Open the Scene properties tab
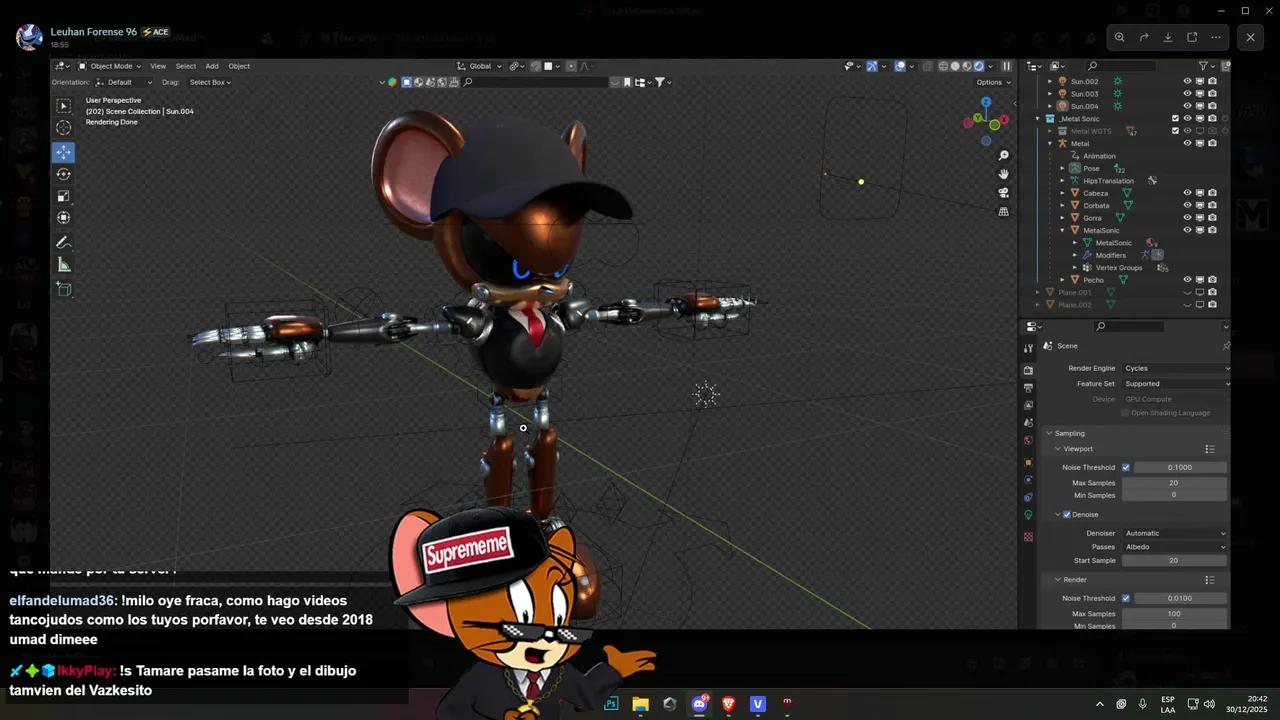Image resolution: width=1280 pixels, height=720 pixels. tap(1028, 423)
